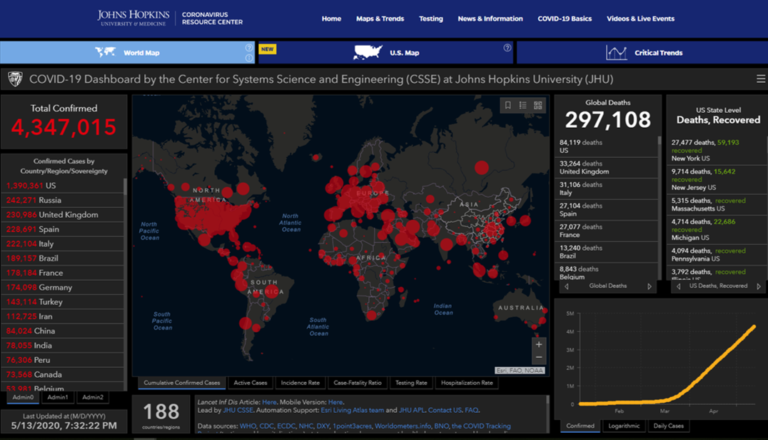Click the lower info icon on World Map tab
The width and height of the screenshot is (768, 440).
click(249, 58)
